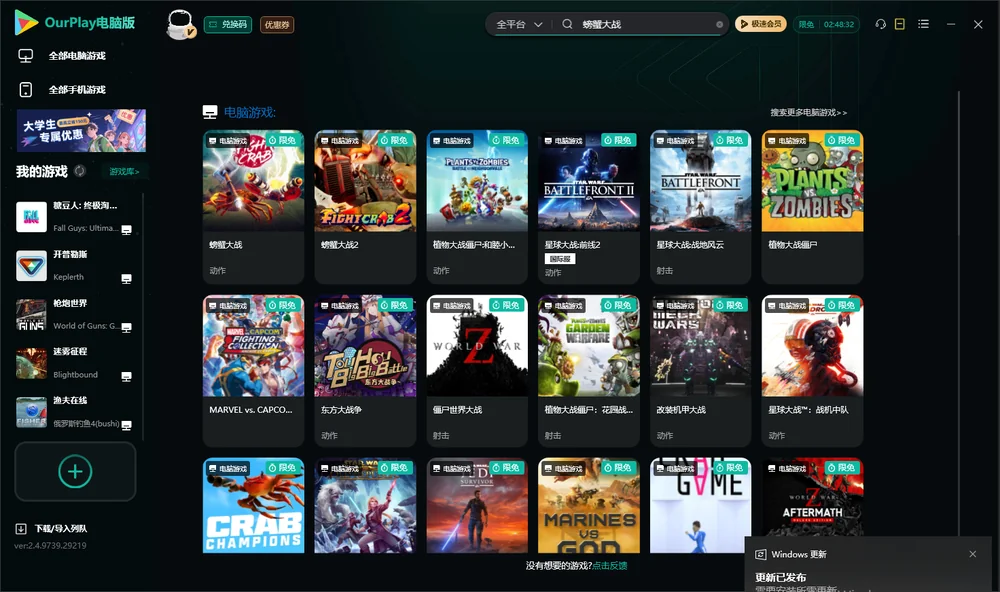Open the 游戏库 link

[124, 172]
